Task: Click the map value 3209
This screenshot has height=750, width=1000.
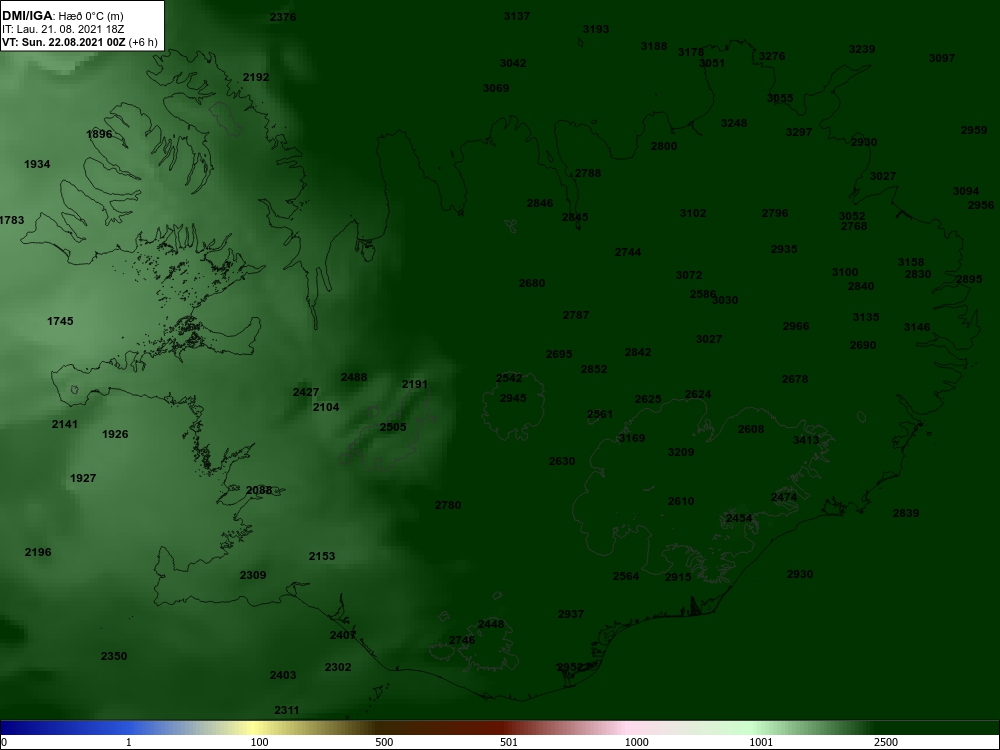Action: coord(680,452)
